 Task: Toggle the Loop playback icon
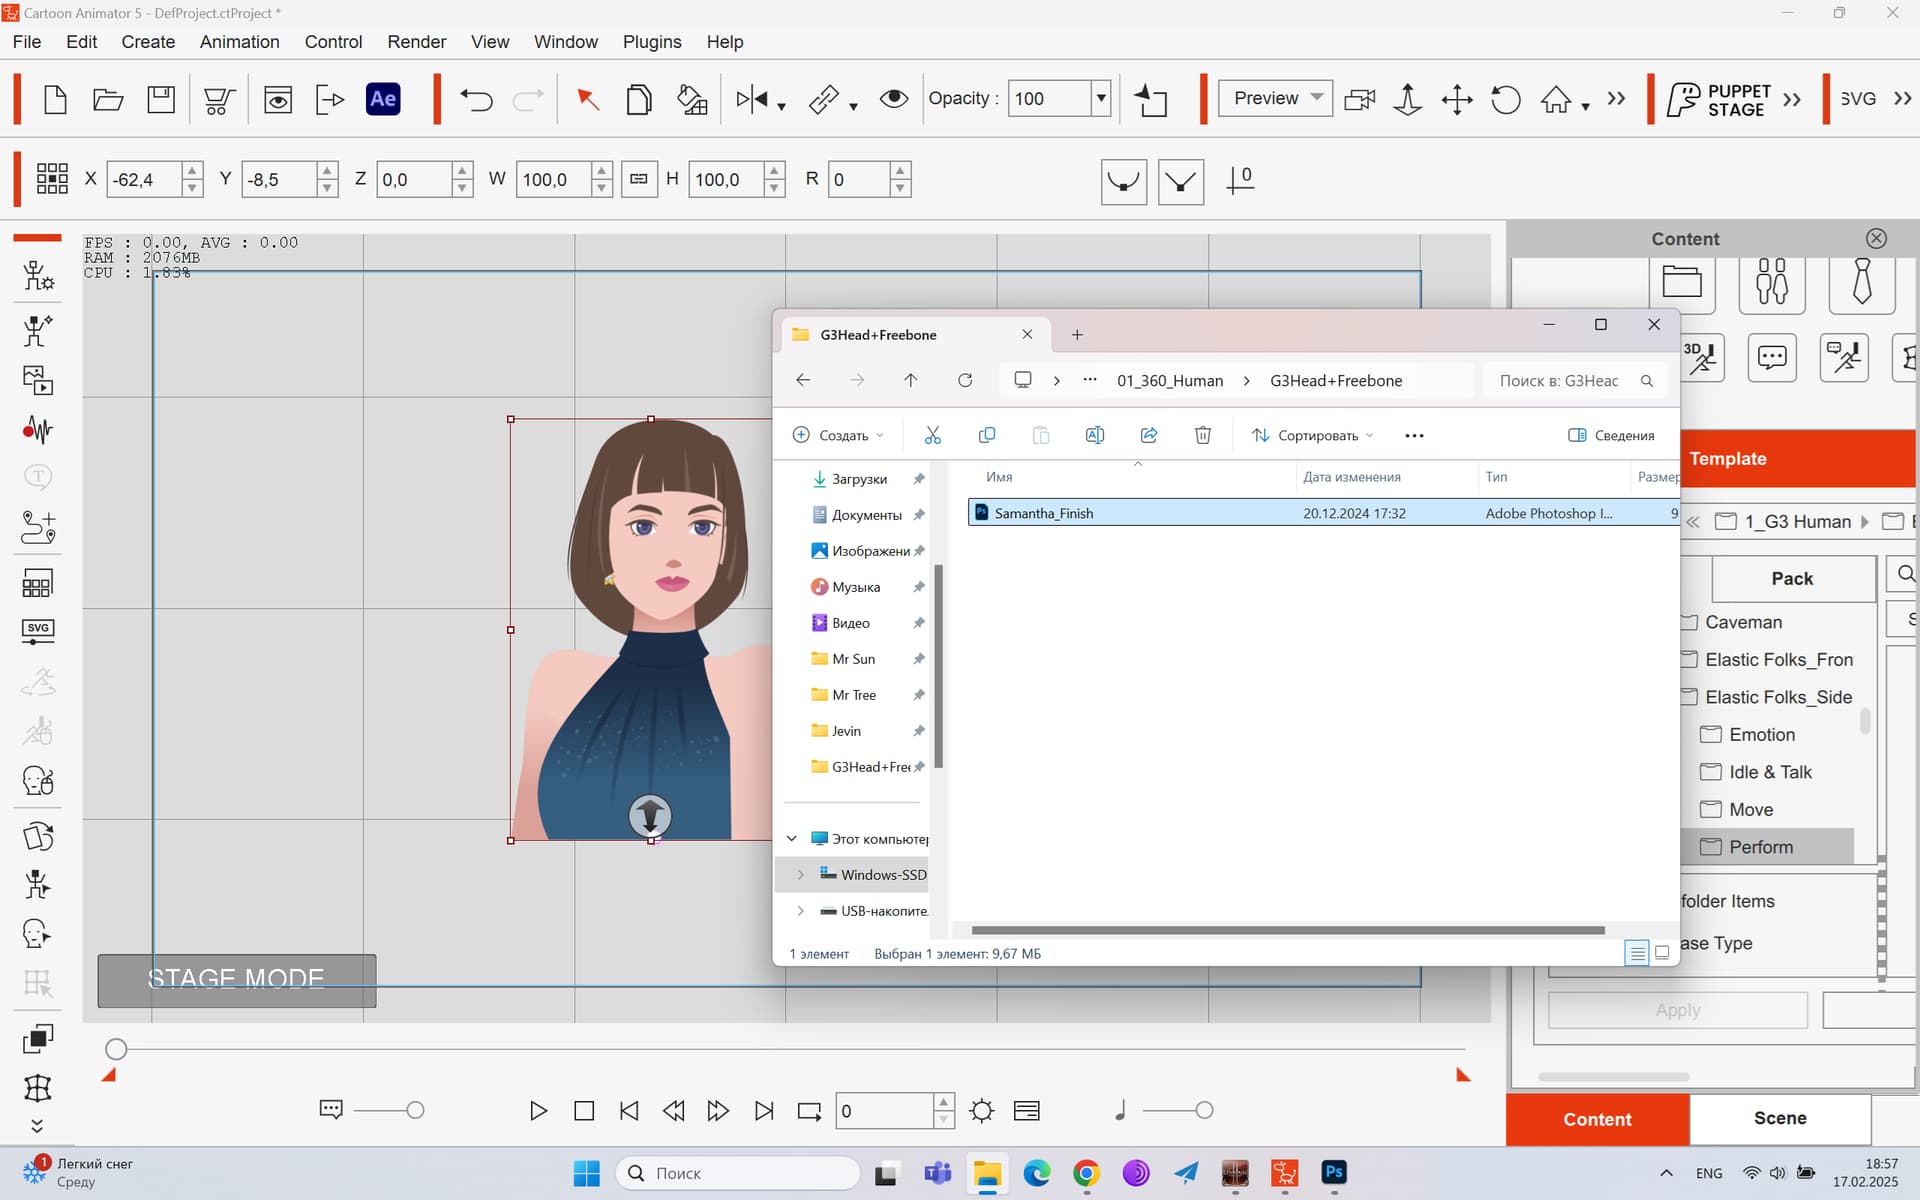[809, 1111]
